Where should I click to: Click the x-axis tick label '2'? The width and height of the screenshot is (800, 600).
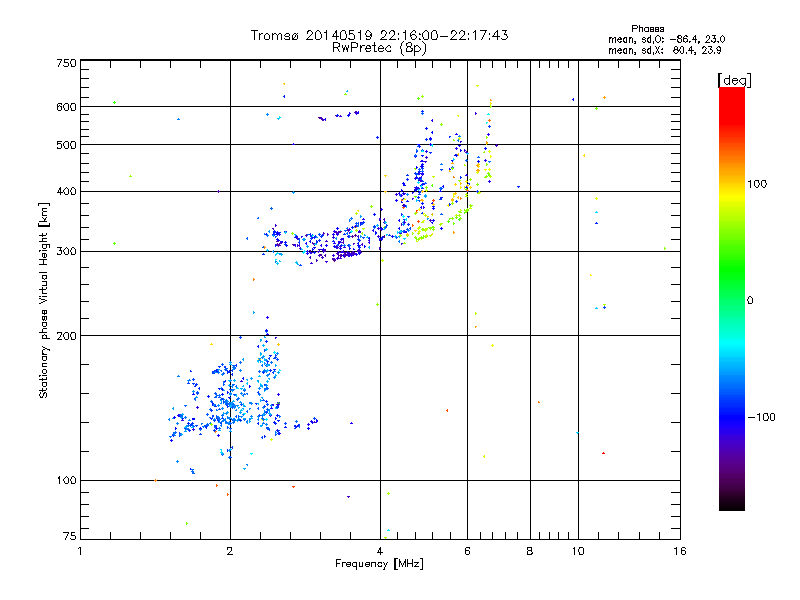point(230,551)
